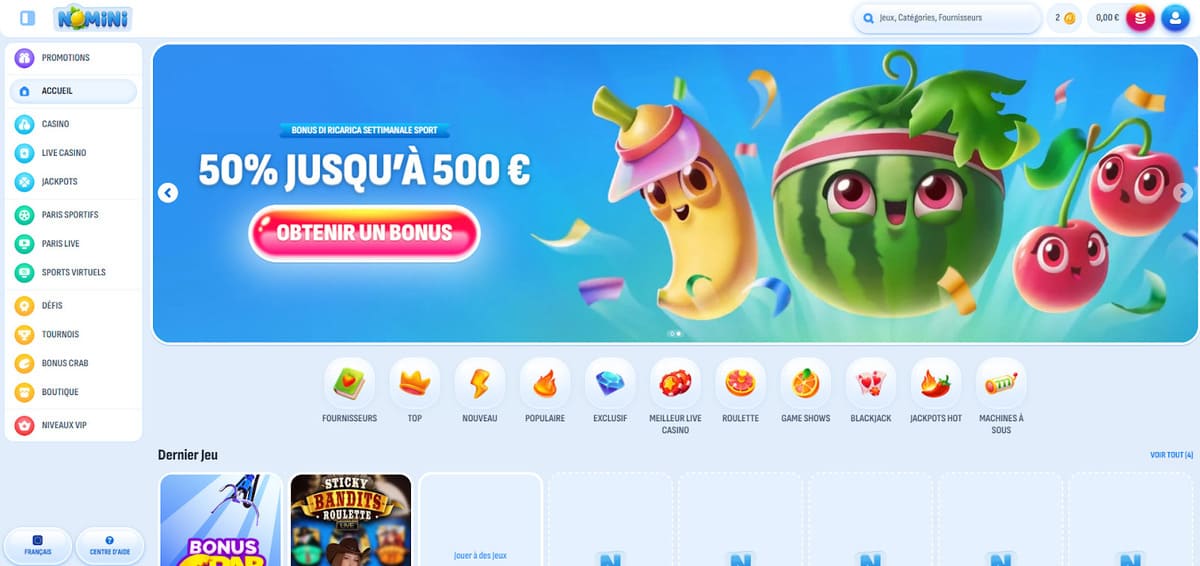Open the Sticky Bandits Roulette thumbnail
The image size is (1200, 566).
click(351, 520)
